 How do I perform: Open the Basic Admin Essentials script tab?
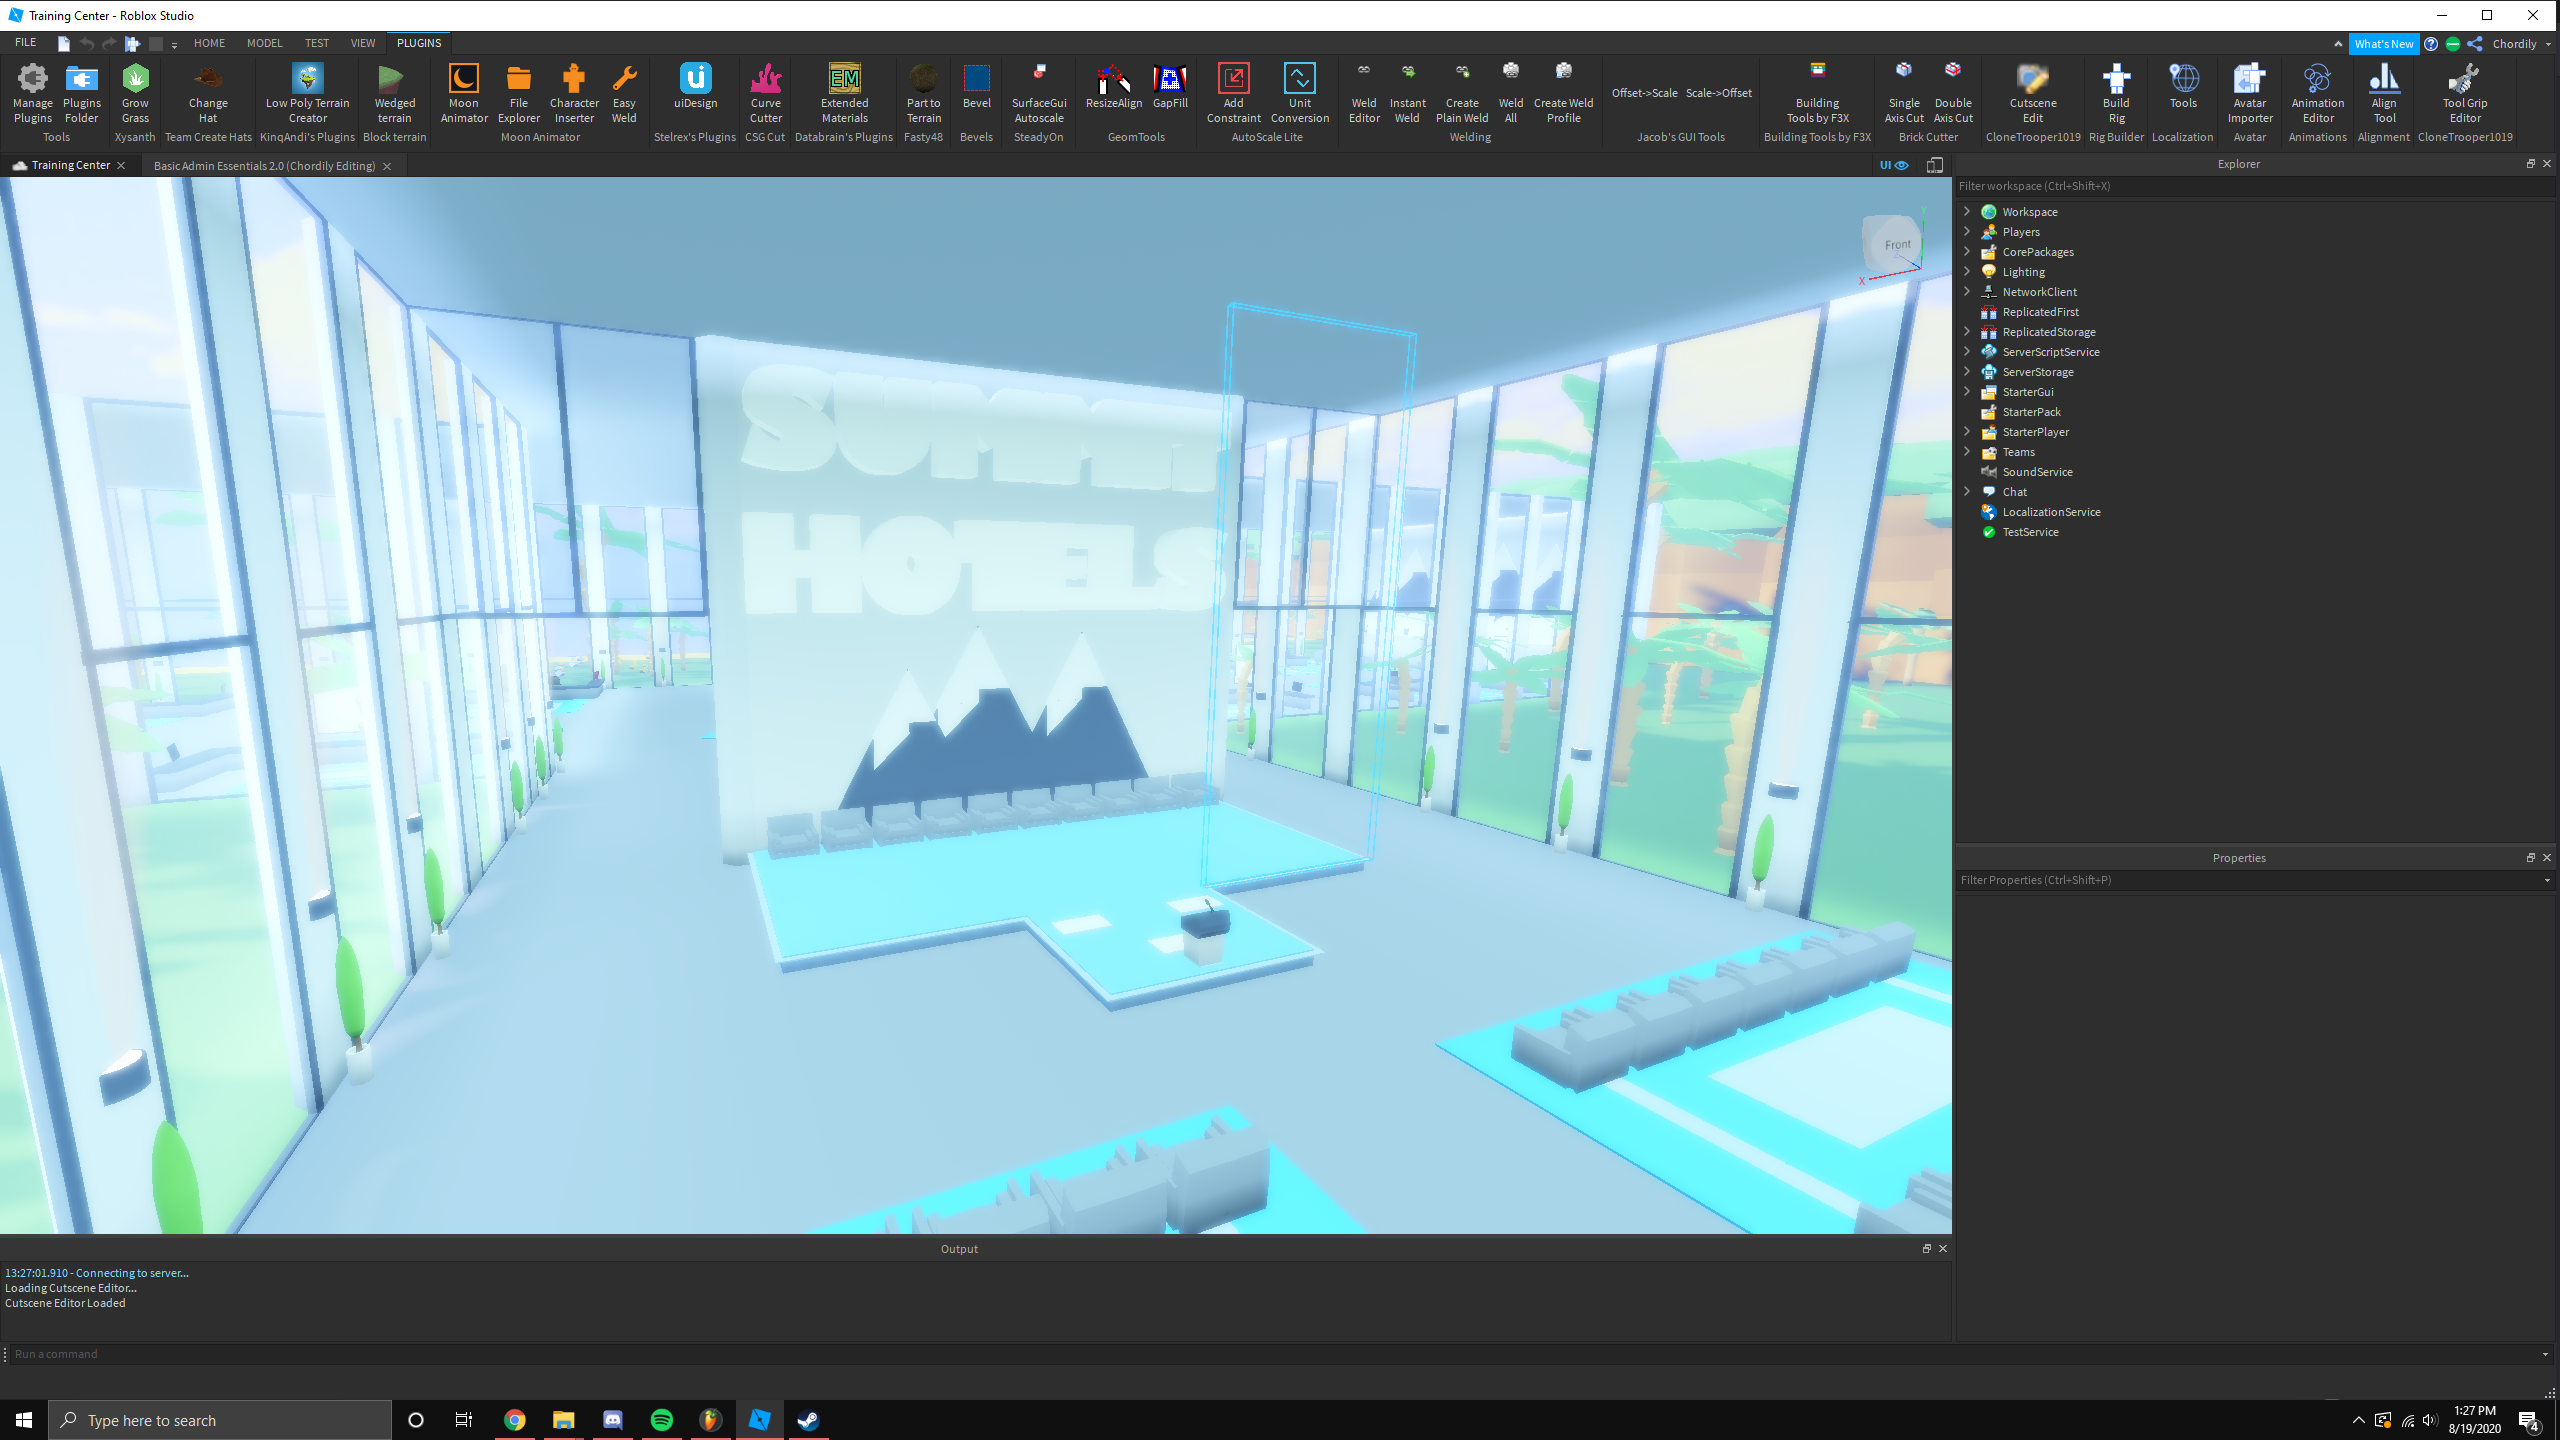[x=264, y=166]
